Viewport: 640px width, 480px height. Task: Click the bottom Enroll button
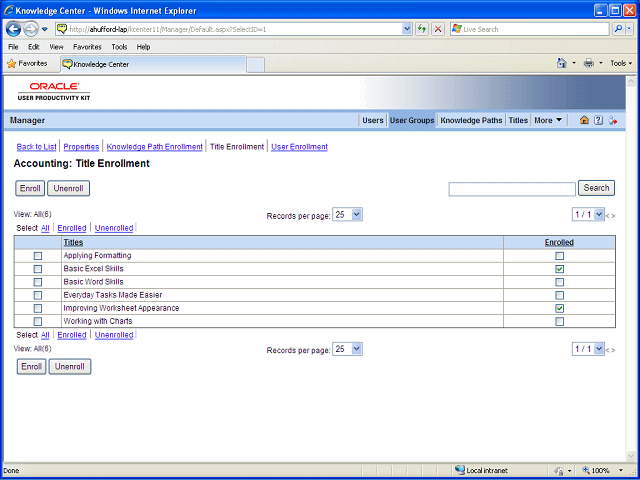click(31, 367)
